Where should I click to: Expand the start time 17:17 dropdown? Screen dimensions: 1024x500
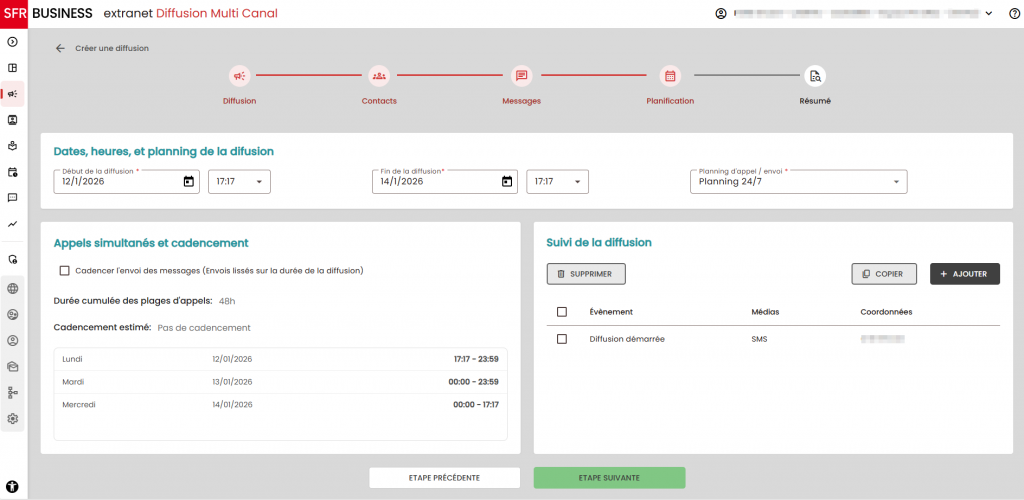(x=240, y=182)
